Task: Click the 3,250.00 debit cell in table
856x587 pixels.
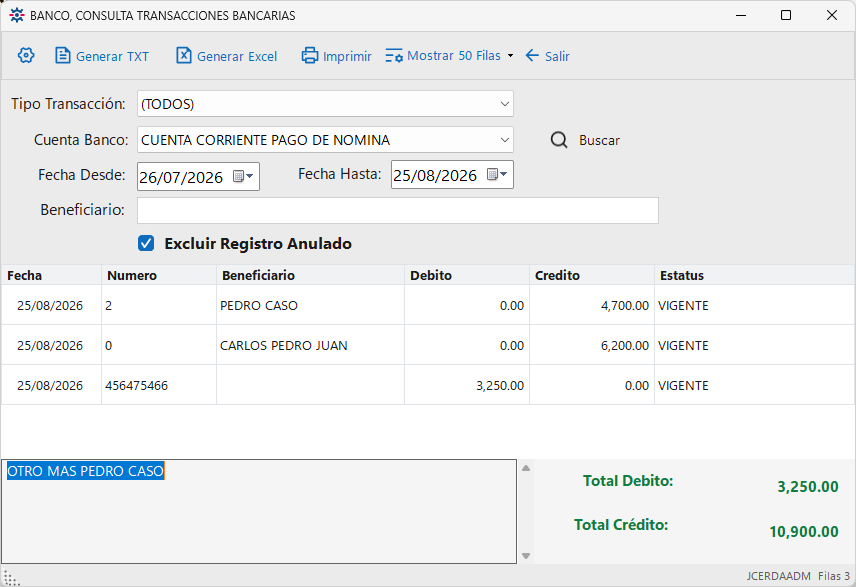Action: tap(467, 386)
